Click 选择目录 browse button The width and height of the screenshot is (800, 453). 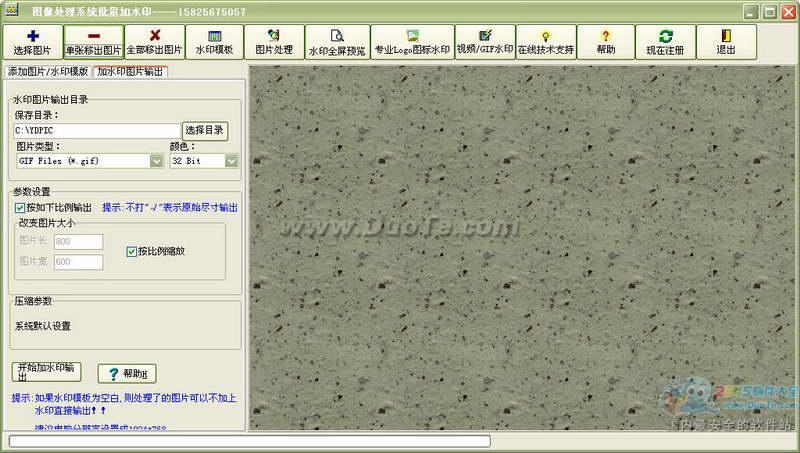point(205,130)
